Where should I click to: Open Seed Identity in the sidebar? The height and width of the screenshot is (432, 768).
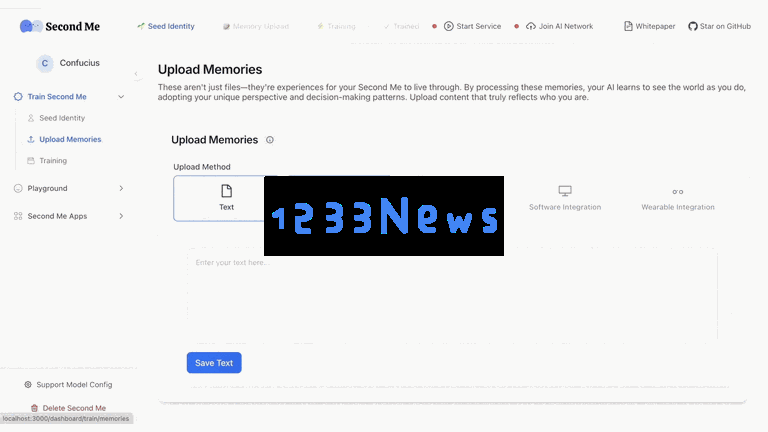coord(62,118)
